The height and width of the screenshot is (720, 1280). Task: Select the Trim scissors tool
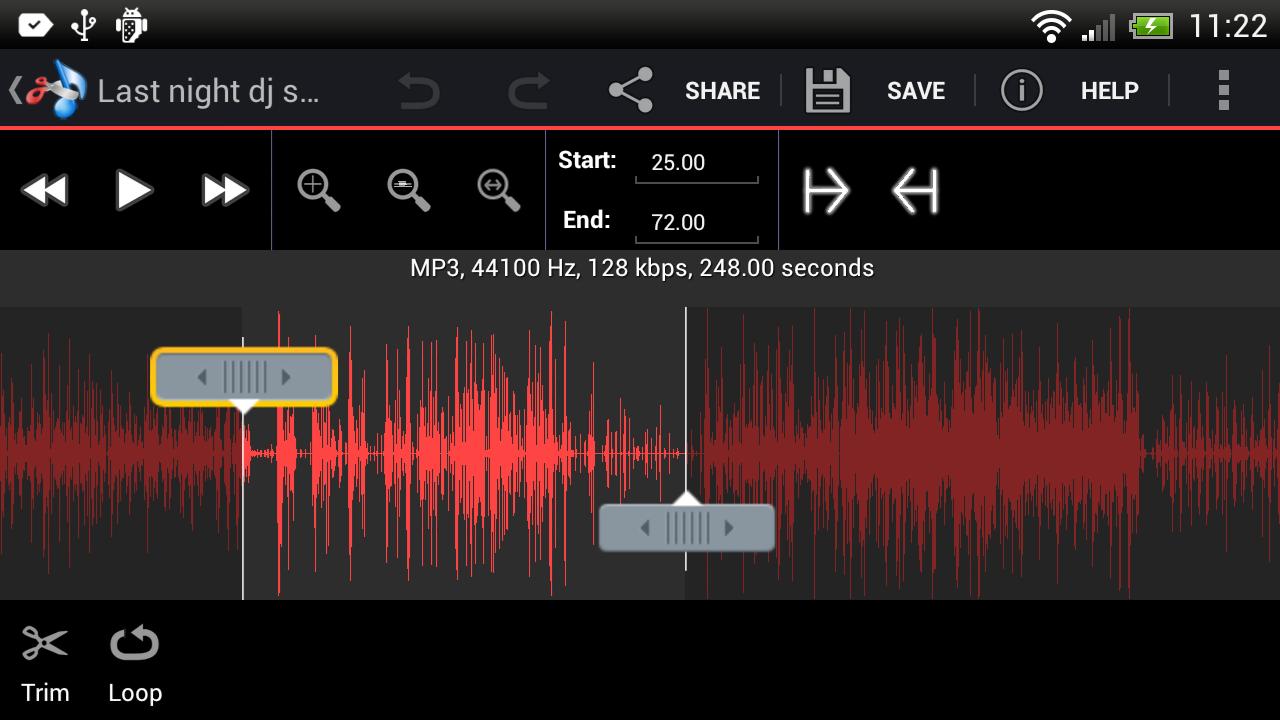(45, 662)
